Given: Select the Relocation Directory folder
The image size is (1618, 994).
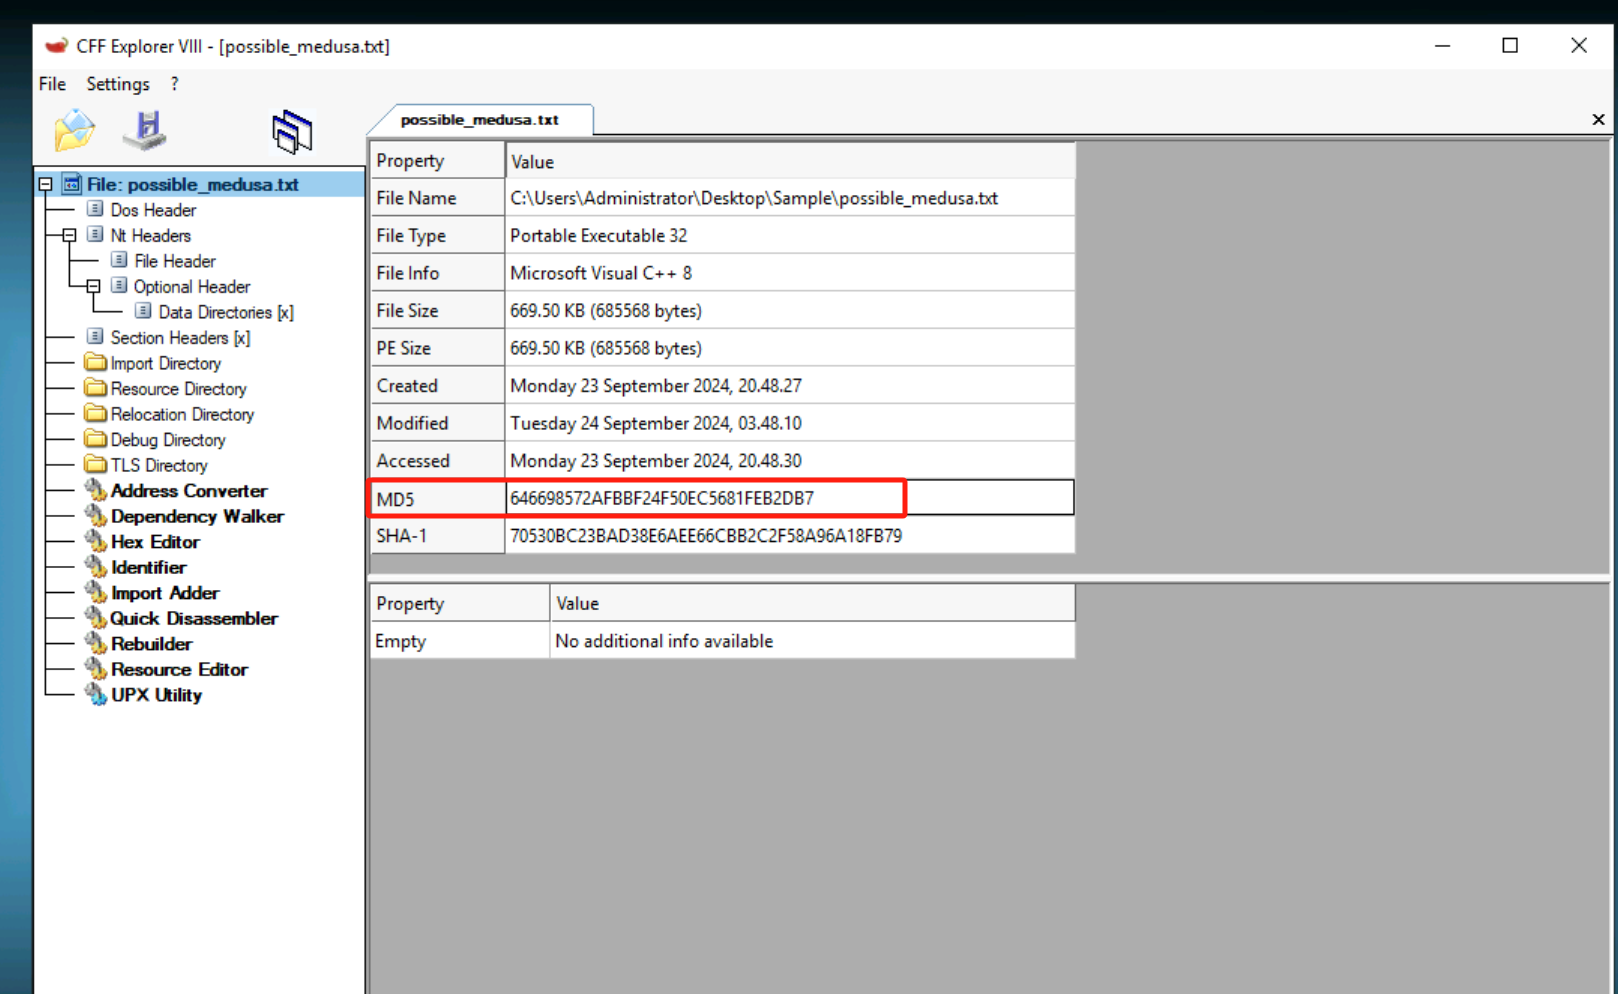Looking at the screenshot, I should [182, 414].
